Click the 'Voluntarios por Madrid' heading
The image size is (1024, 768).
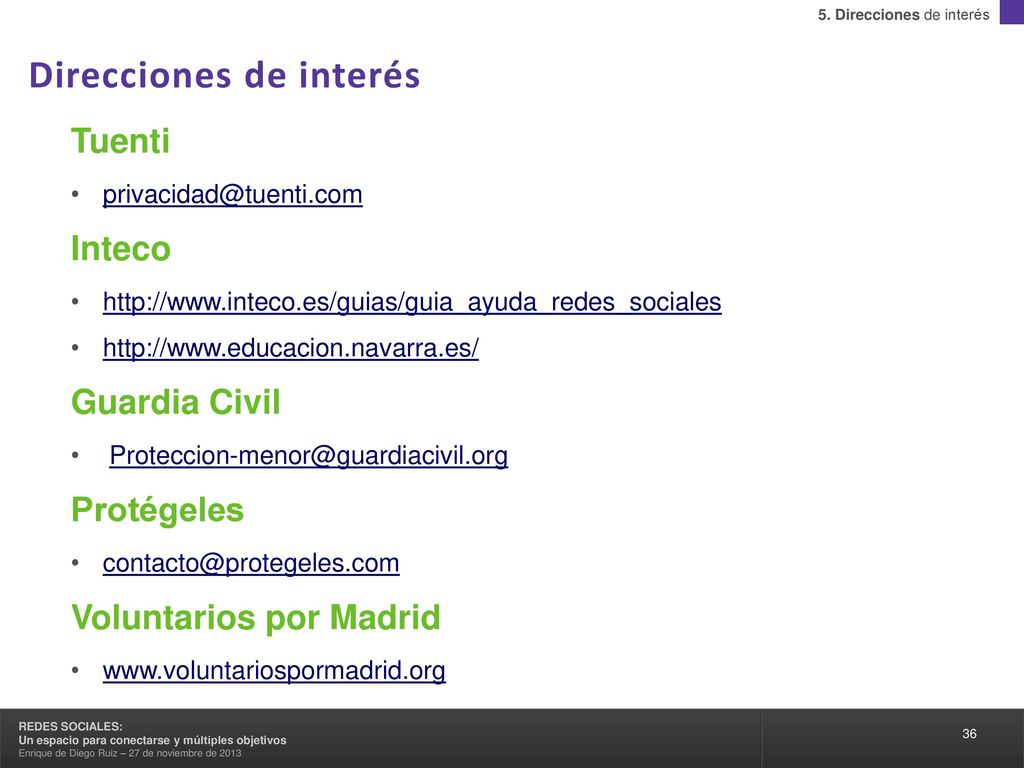pyautogui.click(x=256, y=617)
